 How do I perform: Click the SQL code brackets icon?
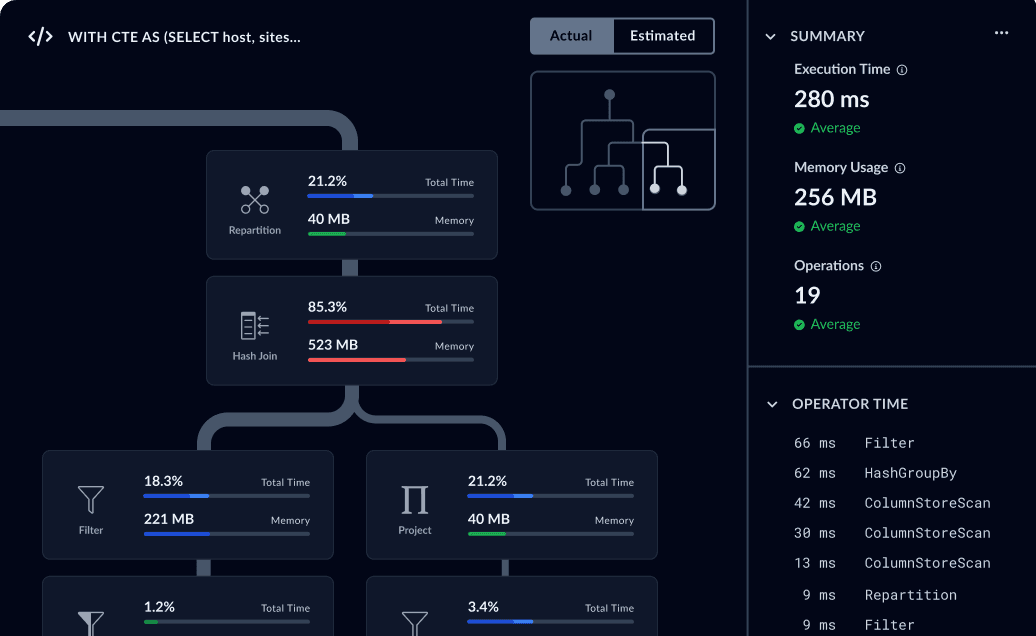pyautogui.click(x=40, y=37)
